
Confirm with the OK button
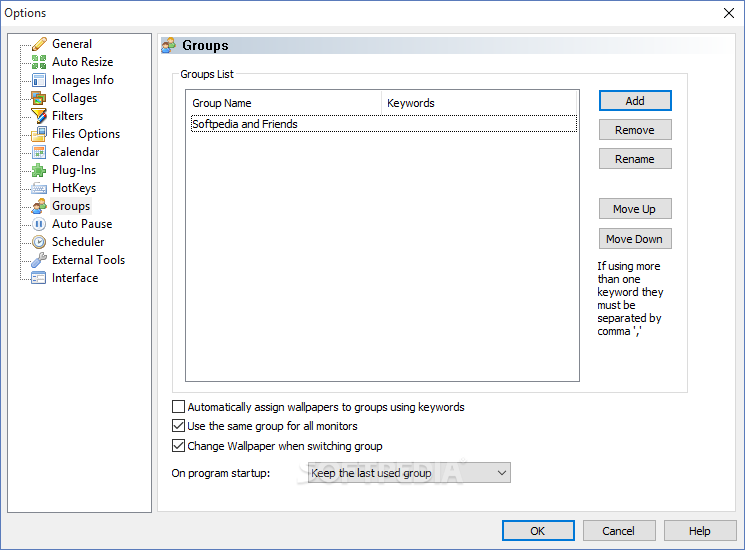click(x=538, y=531)
